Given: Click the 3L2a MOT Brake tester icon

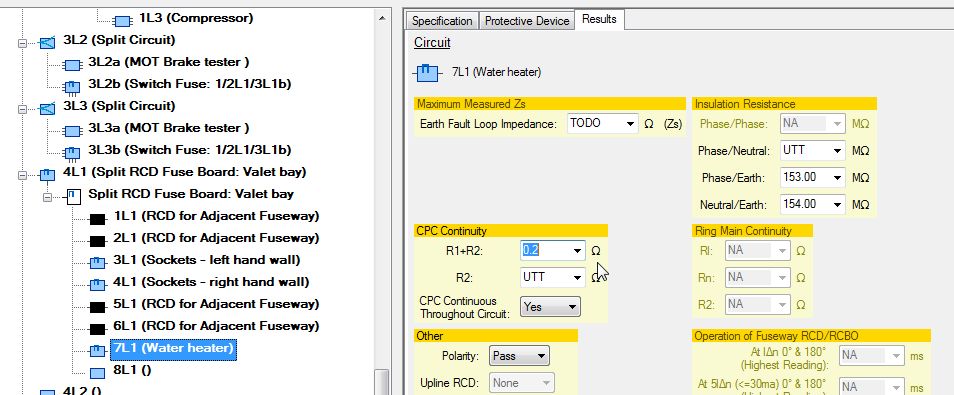Looking at the screenshot, I should tap(72, 64).
